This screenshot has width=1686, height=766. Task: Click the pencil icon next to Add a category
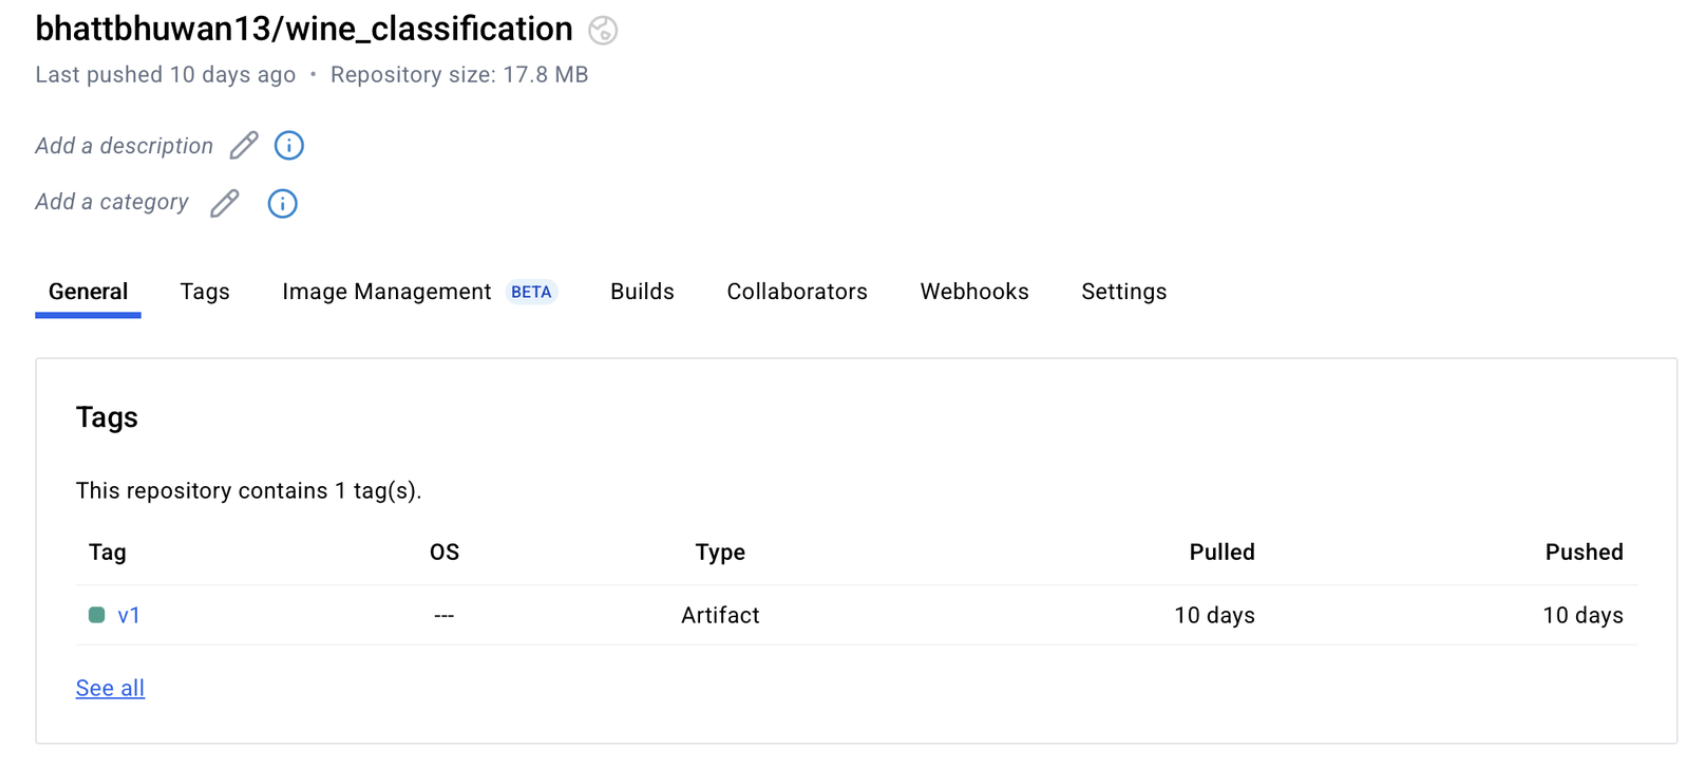point(225,203)
